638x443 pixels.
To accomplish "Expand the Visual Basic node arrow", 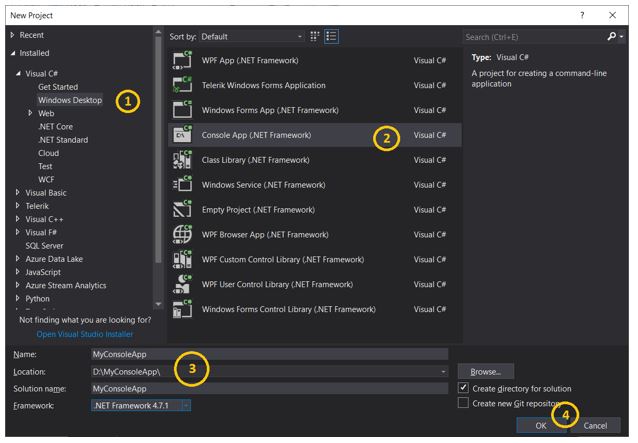I will pos(17,192).
